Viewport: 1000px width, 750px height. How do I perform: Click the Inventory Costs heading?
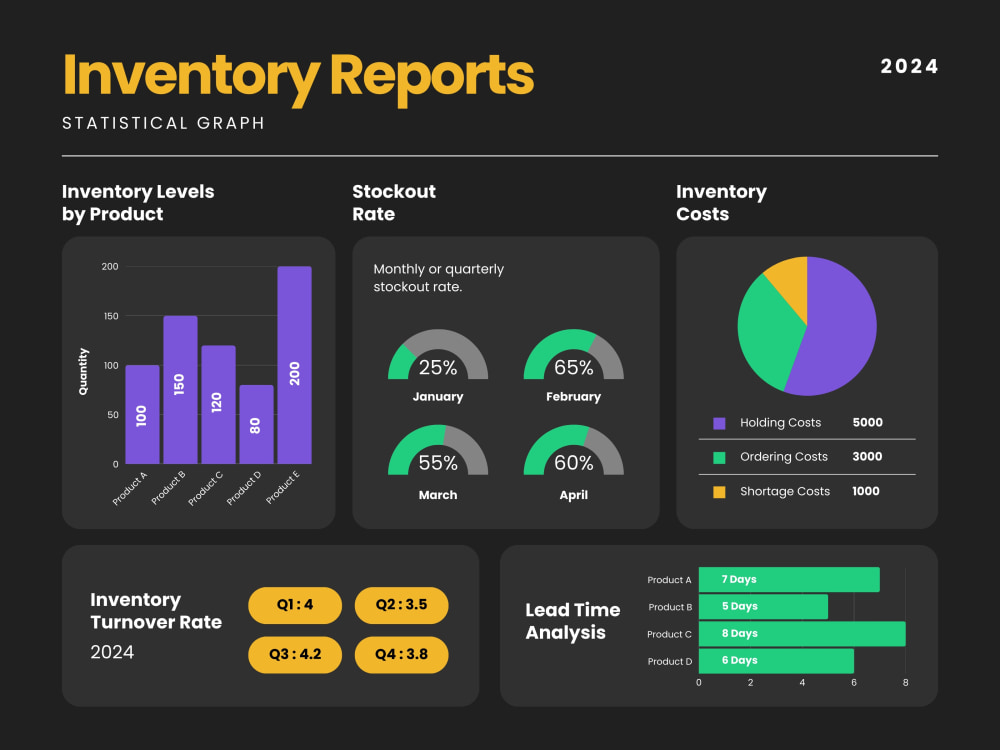pyautogui.click(x=721, y=203)
